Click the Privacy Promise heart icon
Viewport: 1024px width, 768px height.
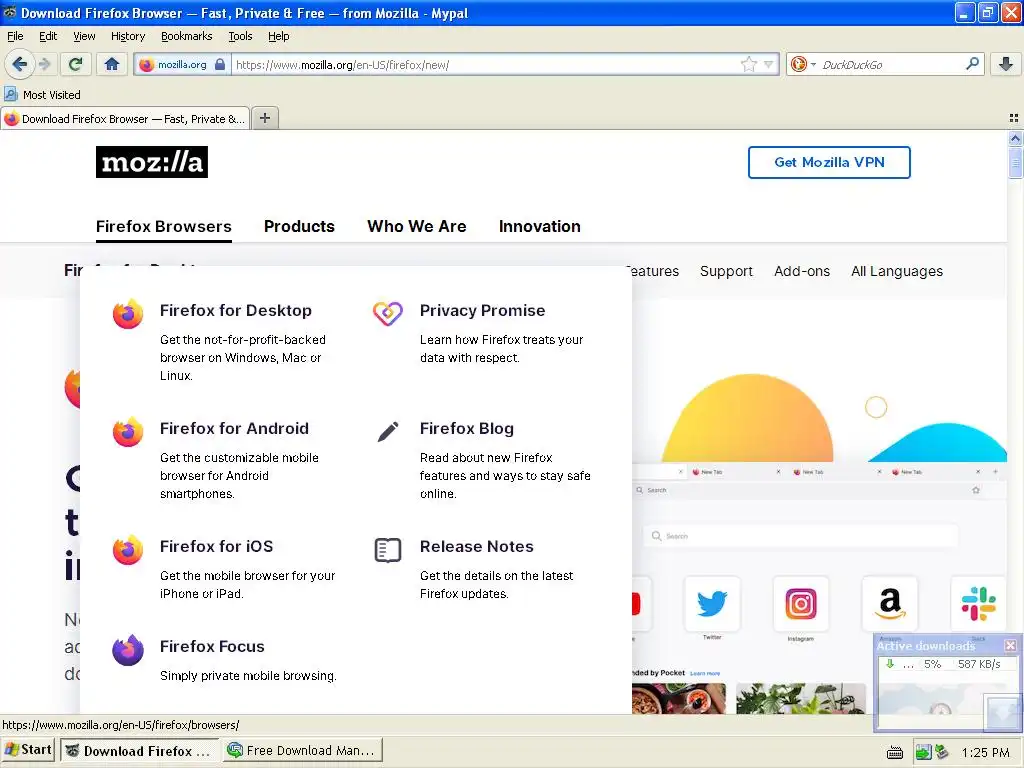[387, 313]
